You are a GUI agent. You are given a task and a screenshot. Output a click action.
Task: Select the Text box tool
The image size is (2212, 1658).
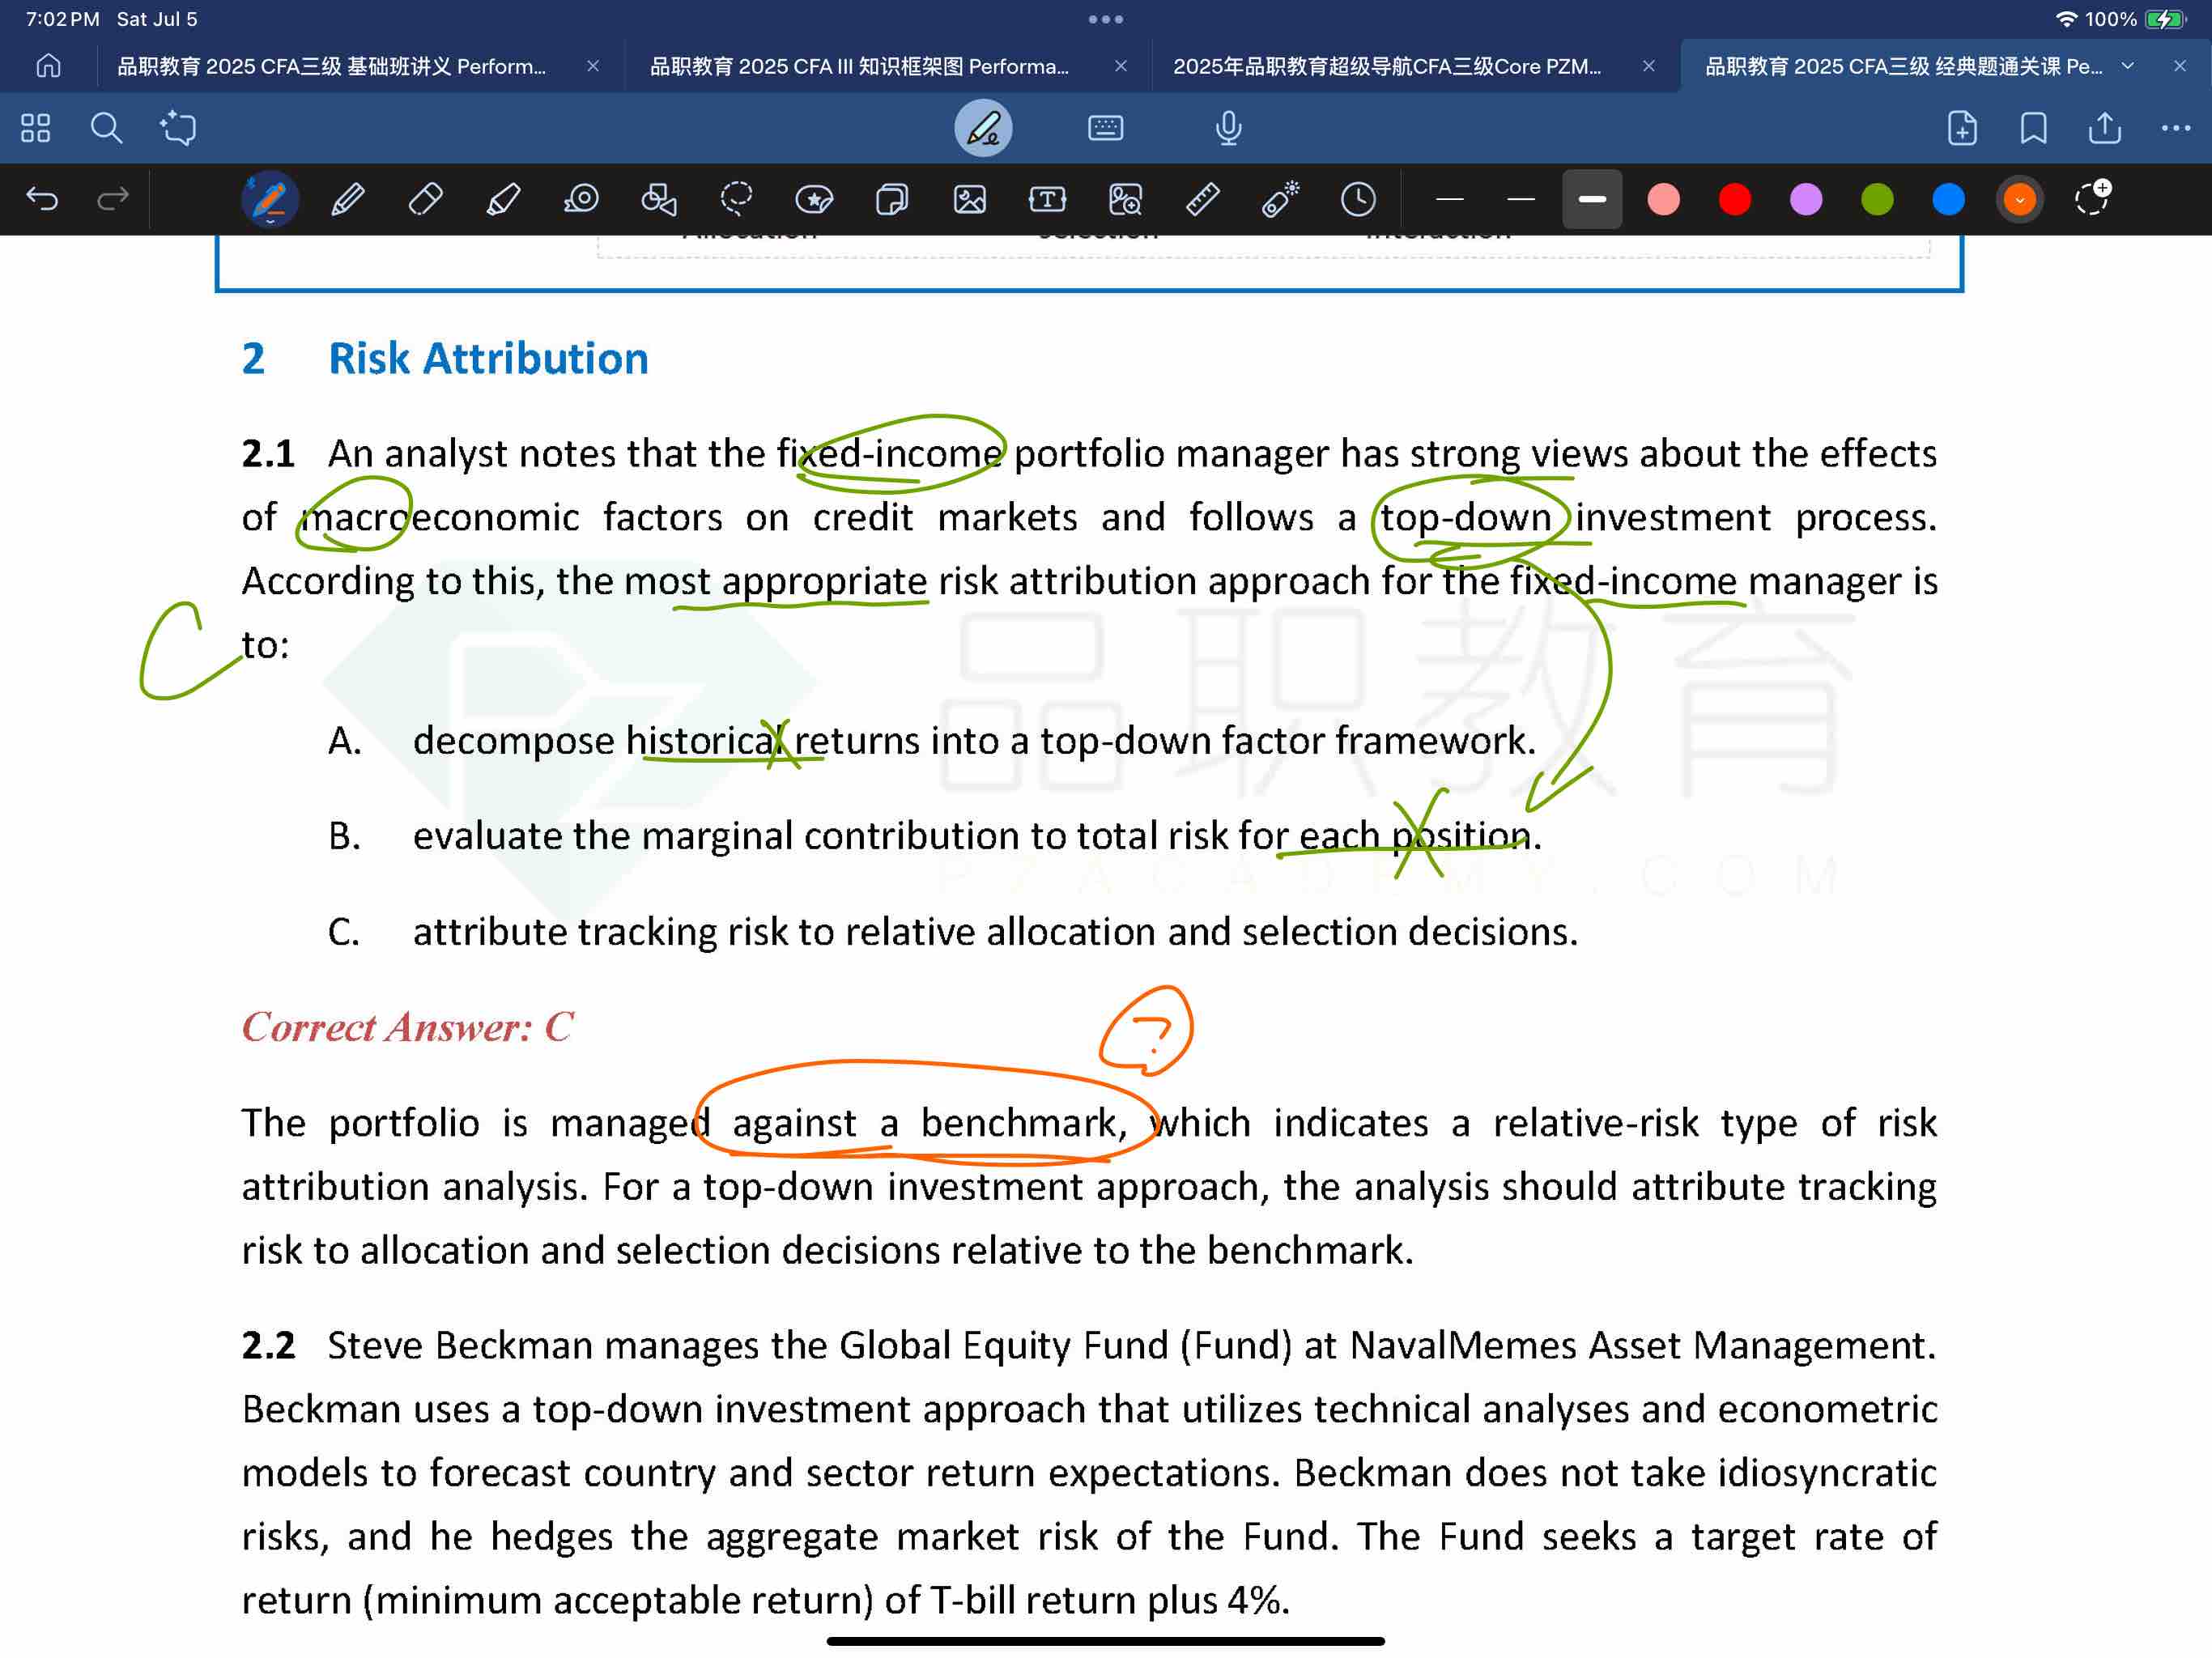coord(1047,199)
